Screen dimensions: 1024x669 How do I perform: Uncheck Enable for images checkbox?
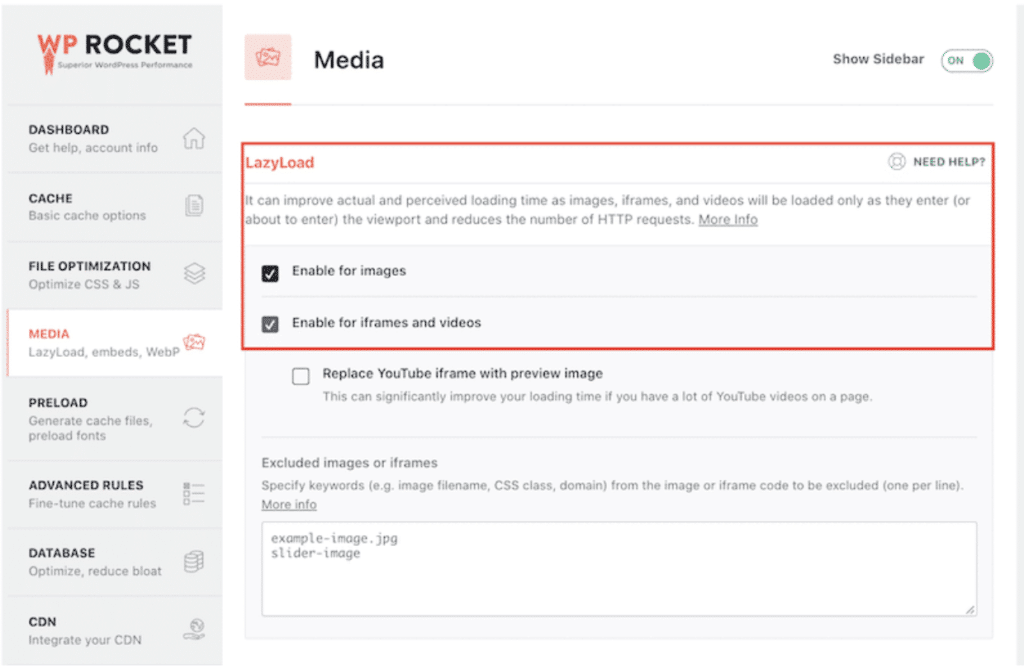click(270, 273)
